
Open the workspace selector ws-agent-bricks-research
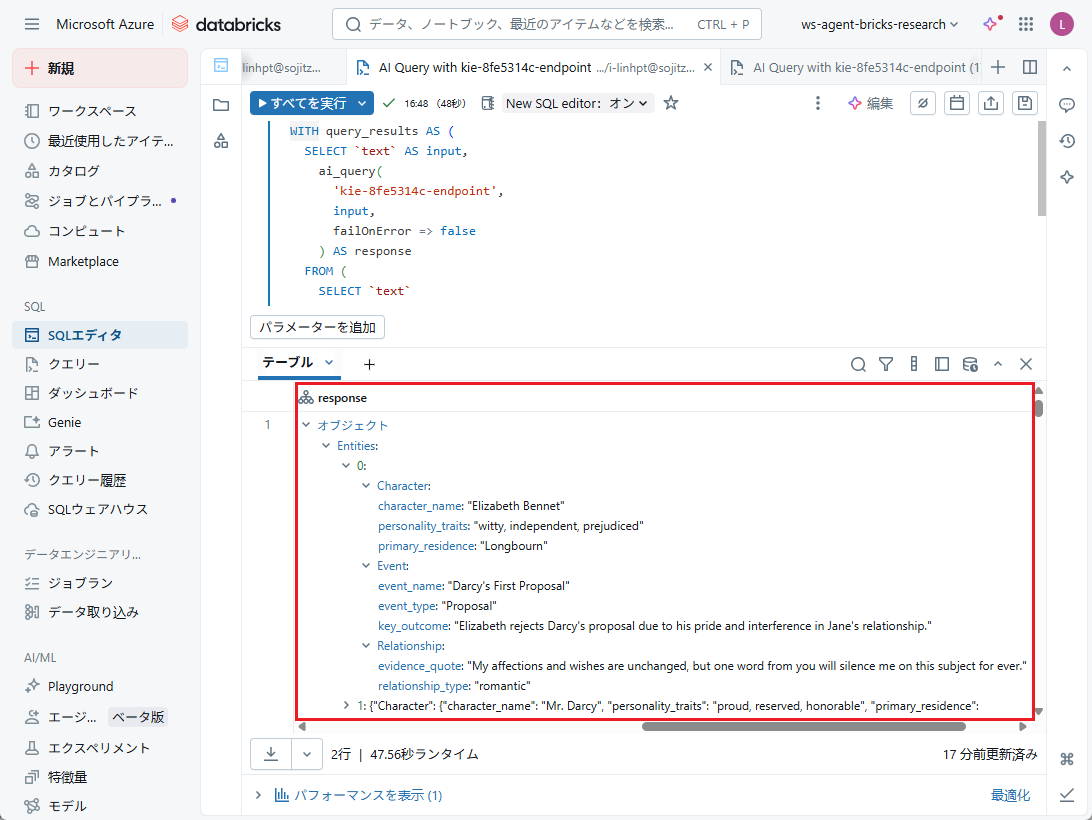click(x=879, y=24)
